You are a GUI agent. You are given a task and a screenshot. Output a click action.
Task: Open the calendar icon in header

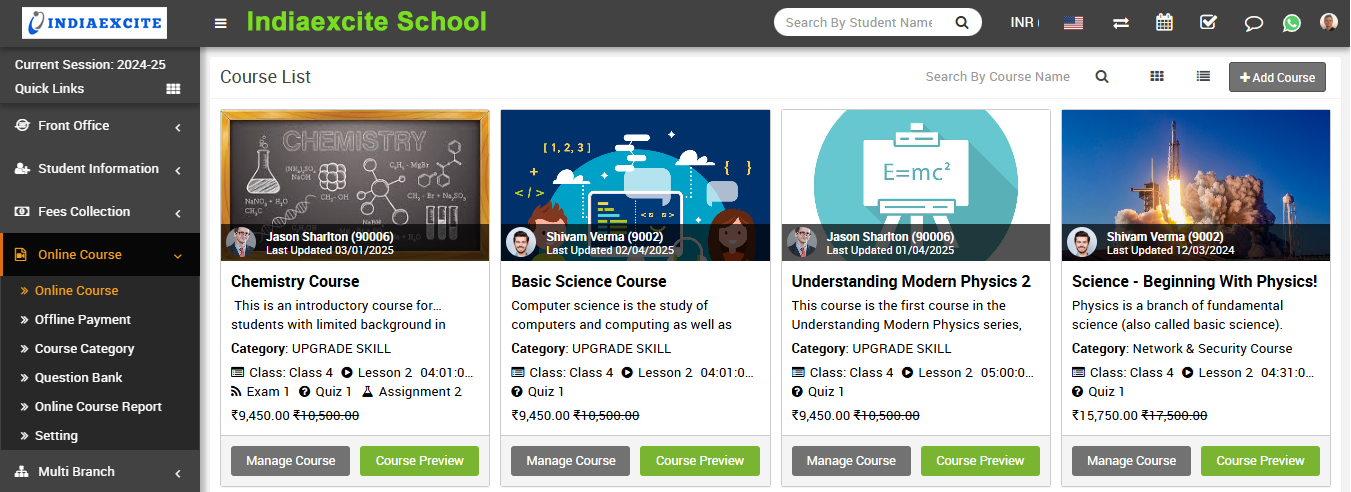[x=1164, y=22]
